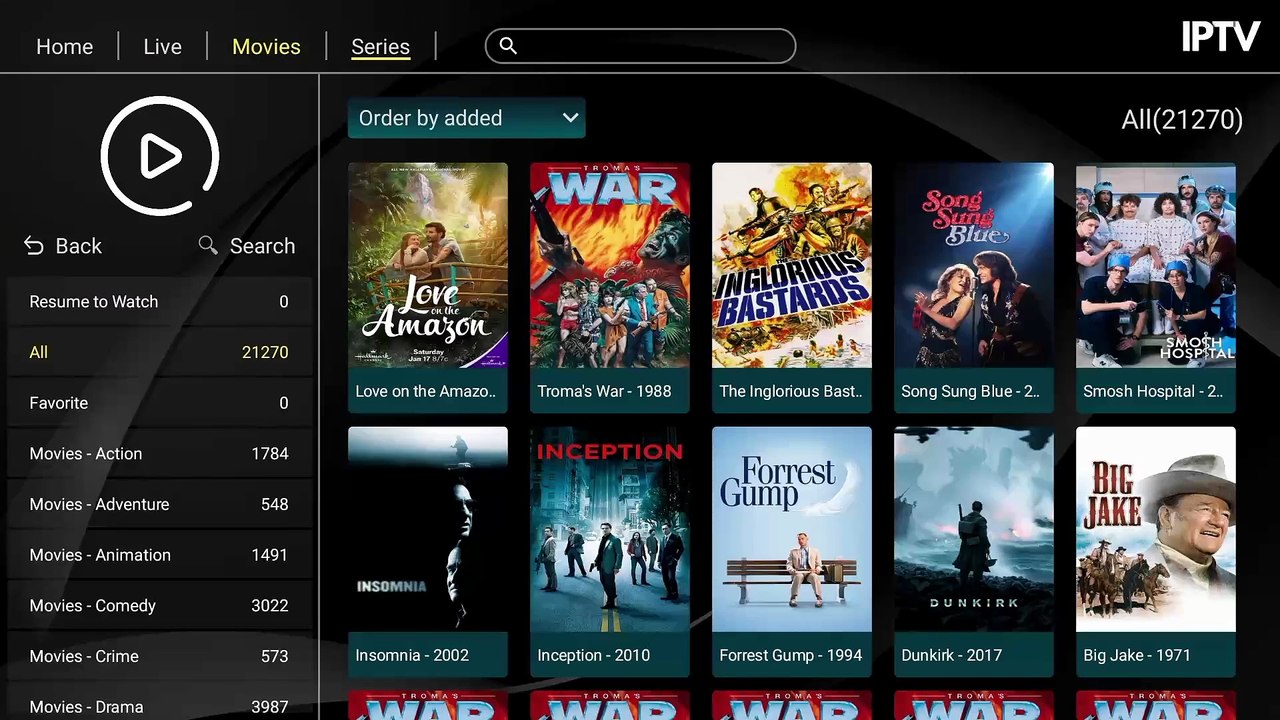
Task: Go to the Series tab
Action: (380, 47)
